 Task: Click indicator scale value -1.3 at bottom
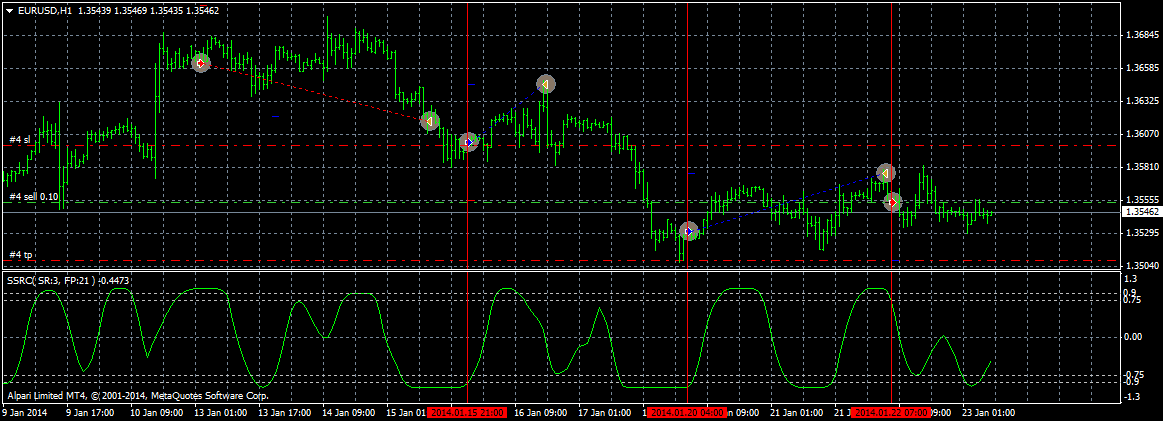(x=1133, y=397)
